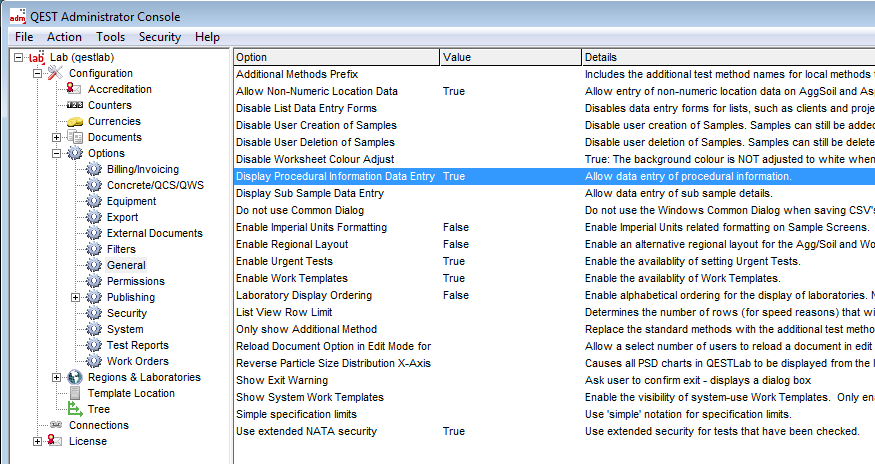Select Billing/Invoicing under Options
875x464 pixels.
(x=143, y=170)
